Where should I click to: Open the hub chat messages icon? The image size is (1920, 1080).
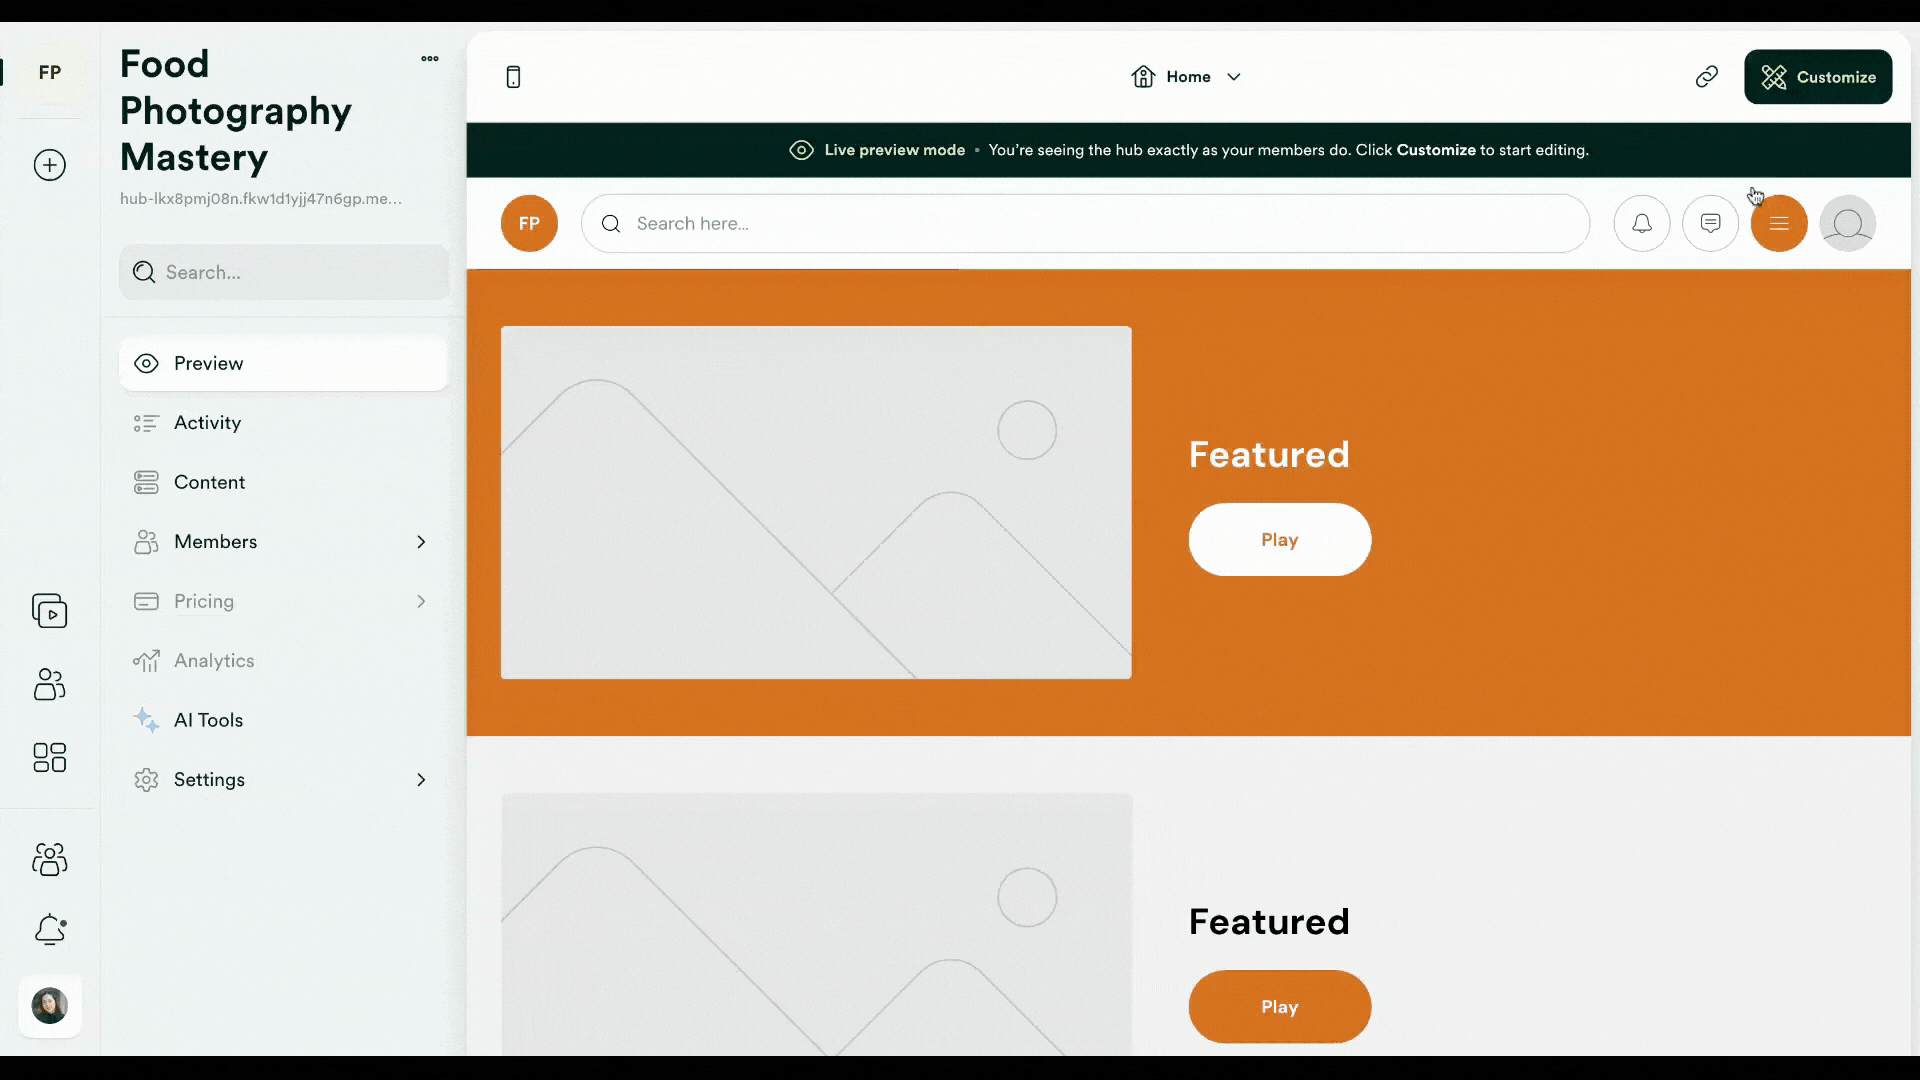(x=1711, y=223)
